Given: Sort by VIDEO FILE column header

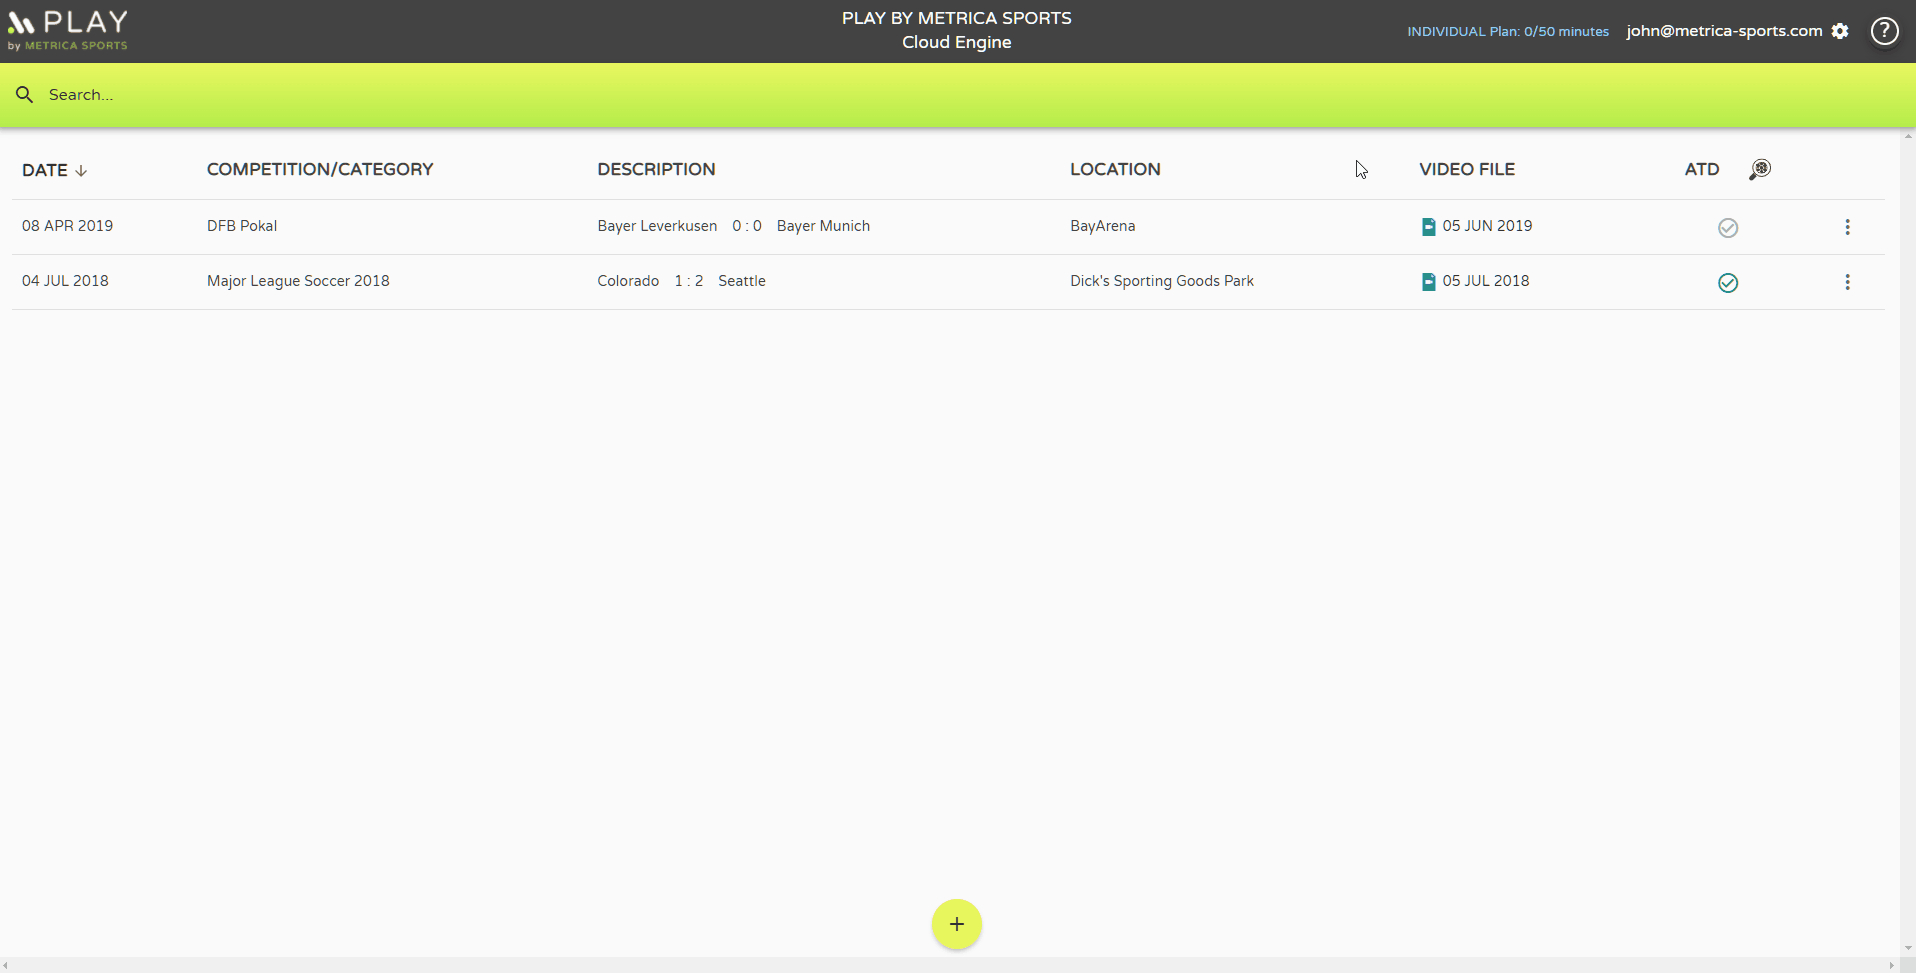Looking at the screenshot, I should click(1467, 169).
